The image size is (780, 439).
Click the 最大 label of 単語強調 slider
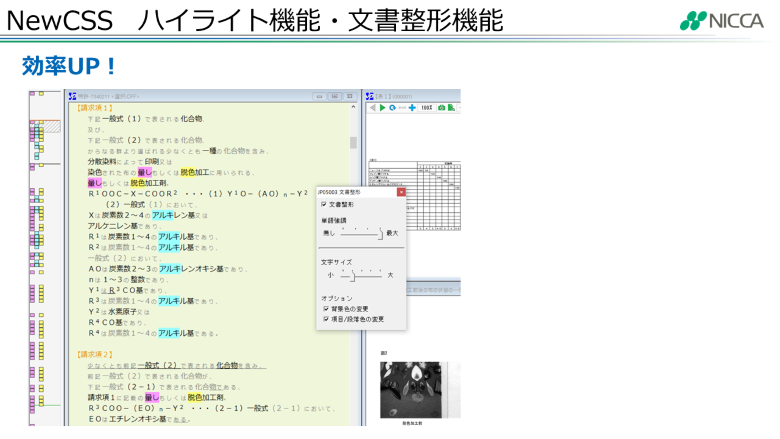(x=392, y=233)
